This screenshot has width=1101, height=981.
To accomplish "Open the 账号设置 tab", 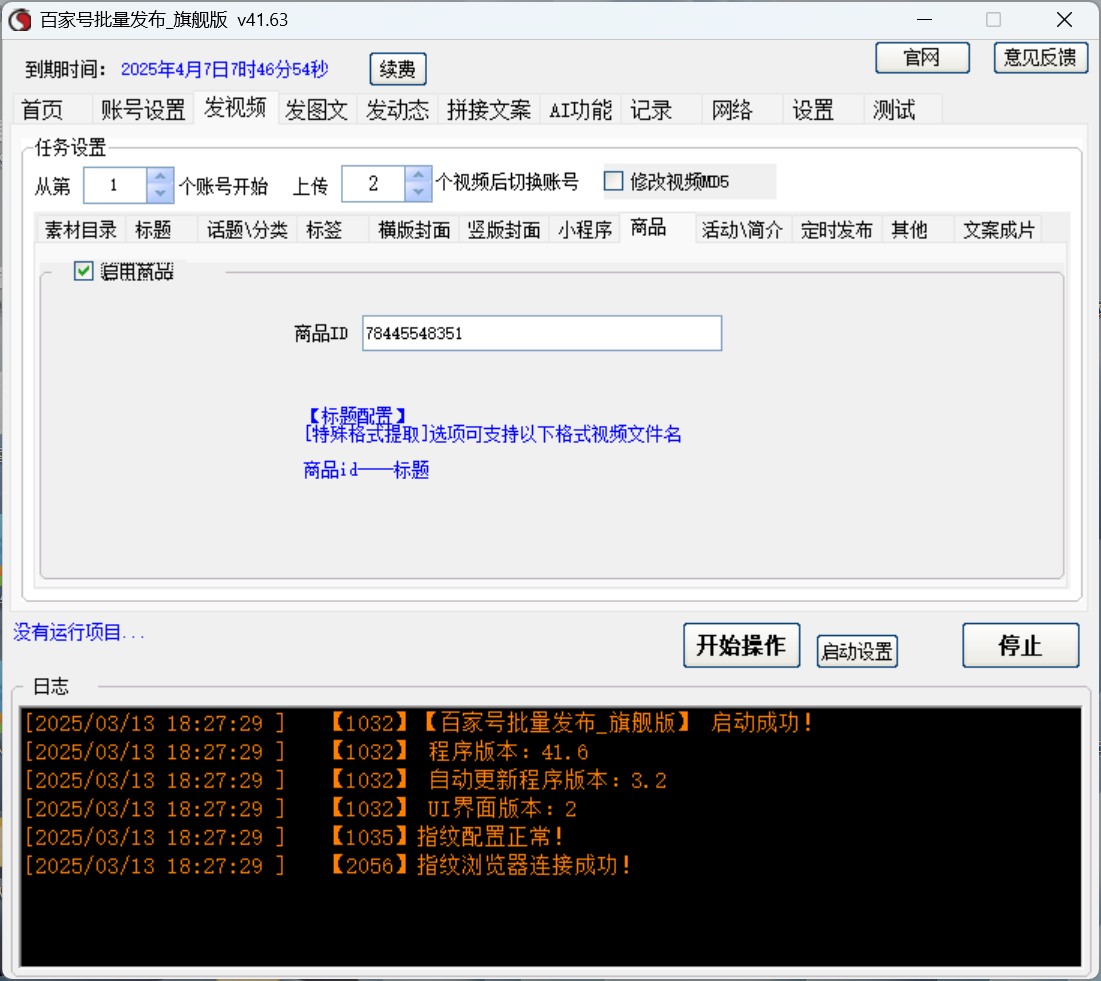I will (x=143, y=110).
